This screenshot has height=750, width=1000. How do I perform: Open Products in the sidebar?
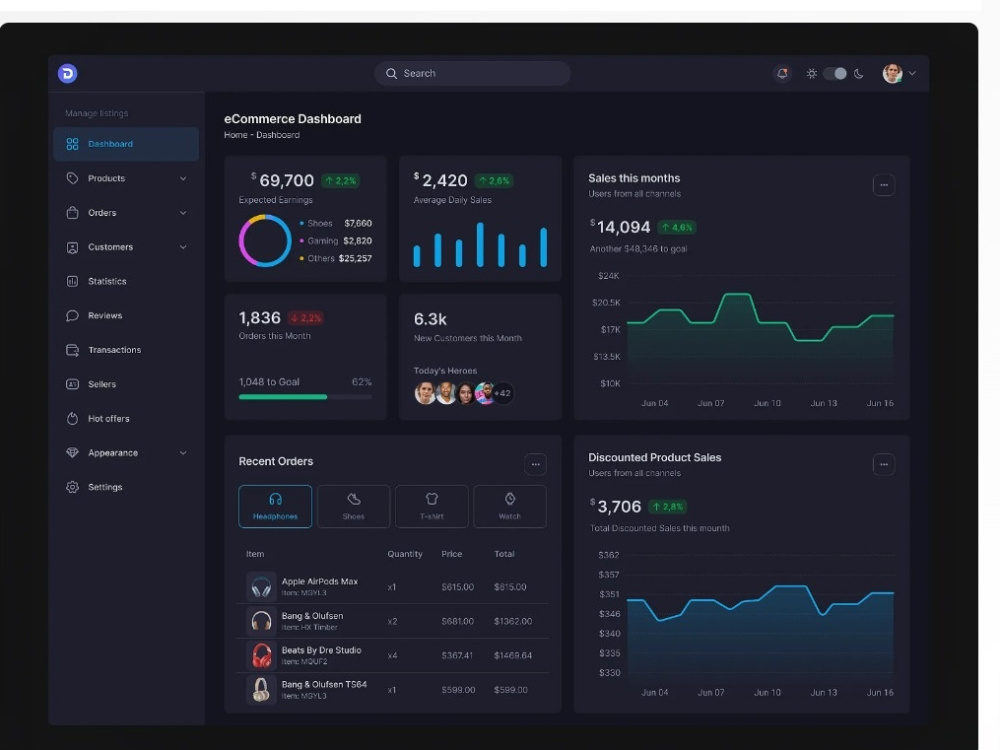point(126,179)
